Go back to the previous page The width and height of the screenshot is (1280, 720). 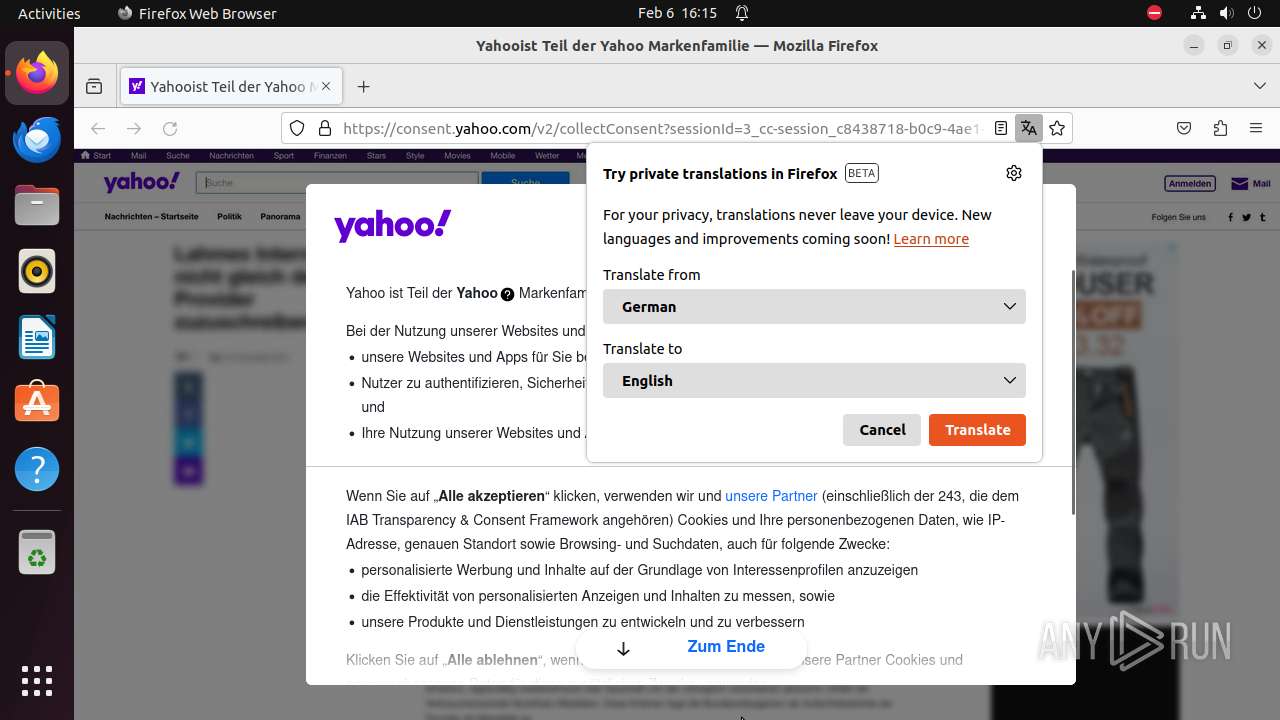point(98,128)
